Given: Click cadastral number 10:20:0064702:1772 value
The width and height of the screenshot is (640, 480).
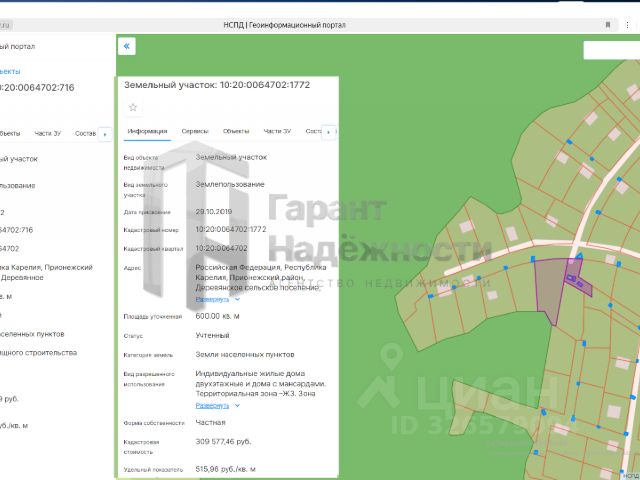Looking at the screenshot, I should [x=230, y=229].
